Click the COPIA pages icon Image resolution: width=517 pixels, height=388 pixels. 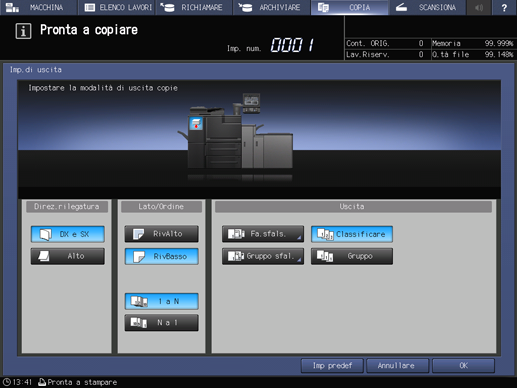coord(323,7)
